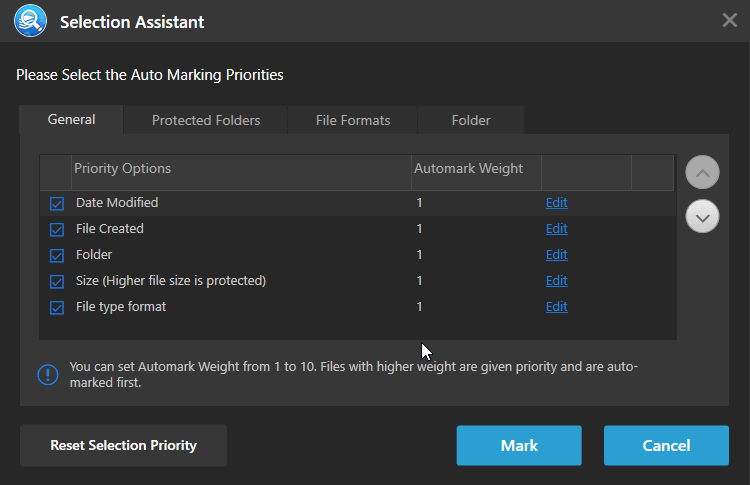Select the Folder tab
This screenshot has height=485, width=750.
(471, 120)
